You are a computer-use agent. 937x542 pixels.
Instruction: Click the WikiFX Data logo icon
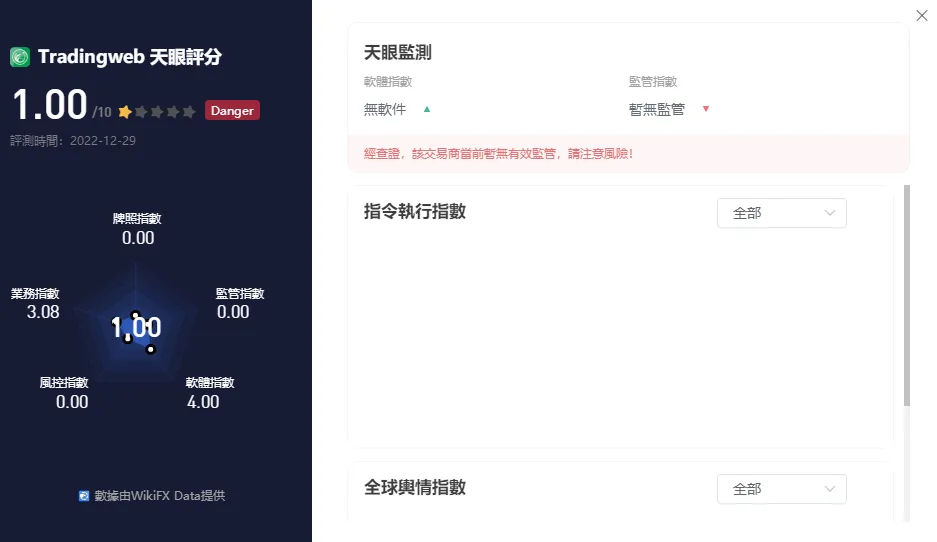pos(84,495)
